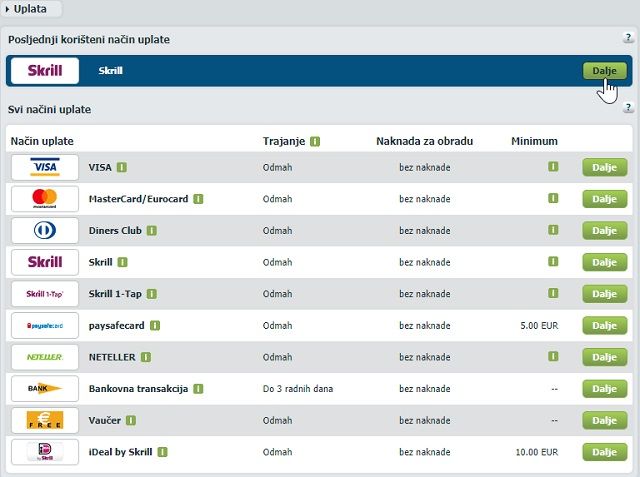Click the Skrill 1-Tap logo
This screenshot has width=640, height=477.
[45, 294]
